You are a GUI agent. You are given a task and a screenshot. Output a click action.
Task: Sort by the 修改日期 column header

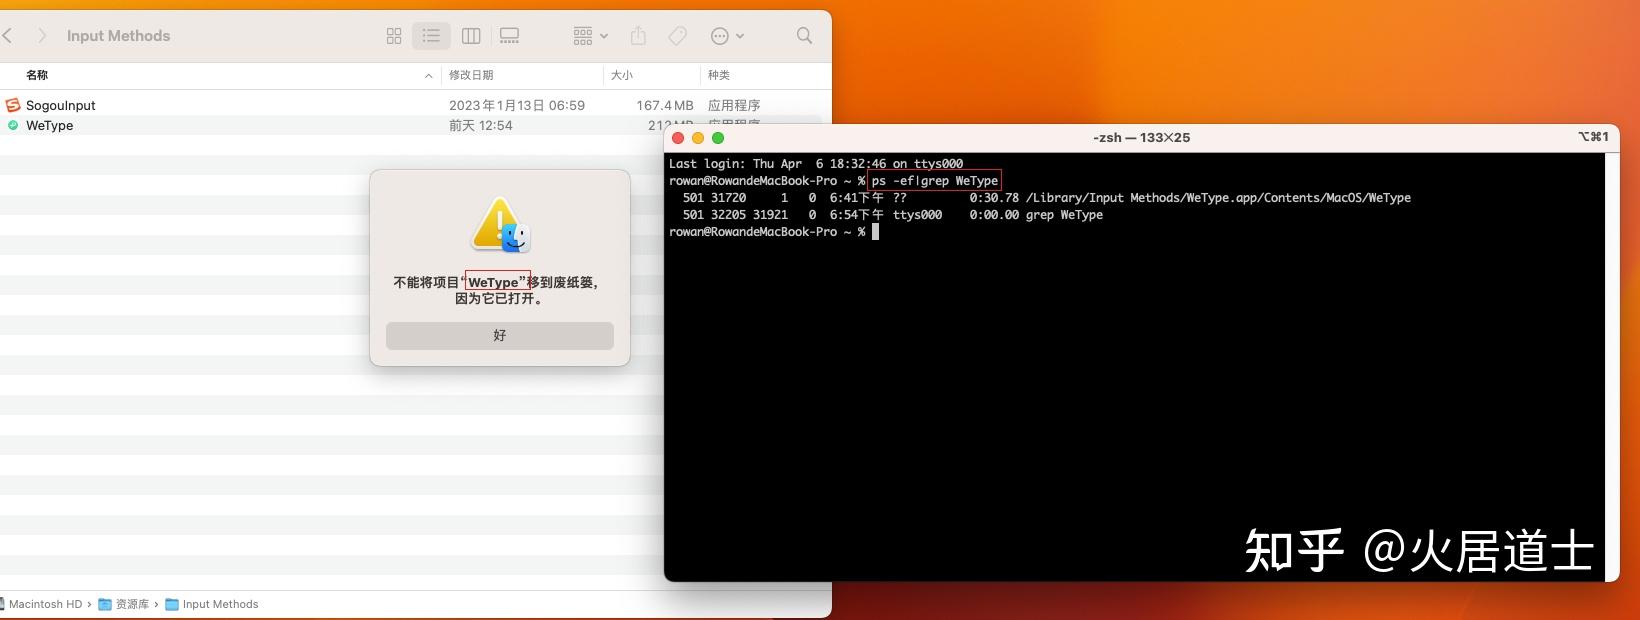471,75
